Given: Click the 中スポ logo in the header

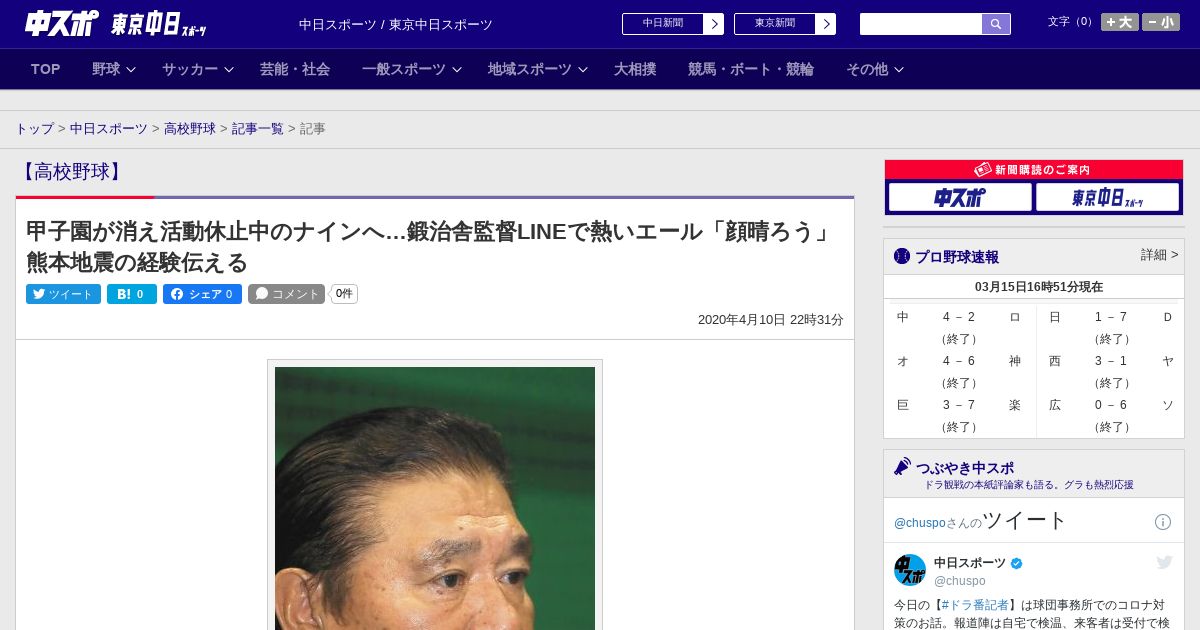Looking at the screenshot, I should pos(62,23).
